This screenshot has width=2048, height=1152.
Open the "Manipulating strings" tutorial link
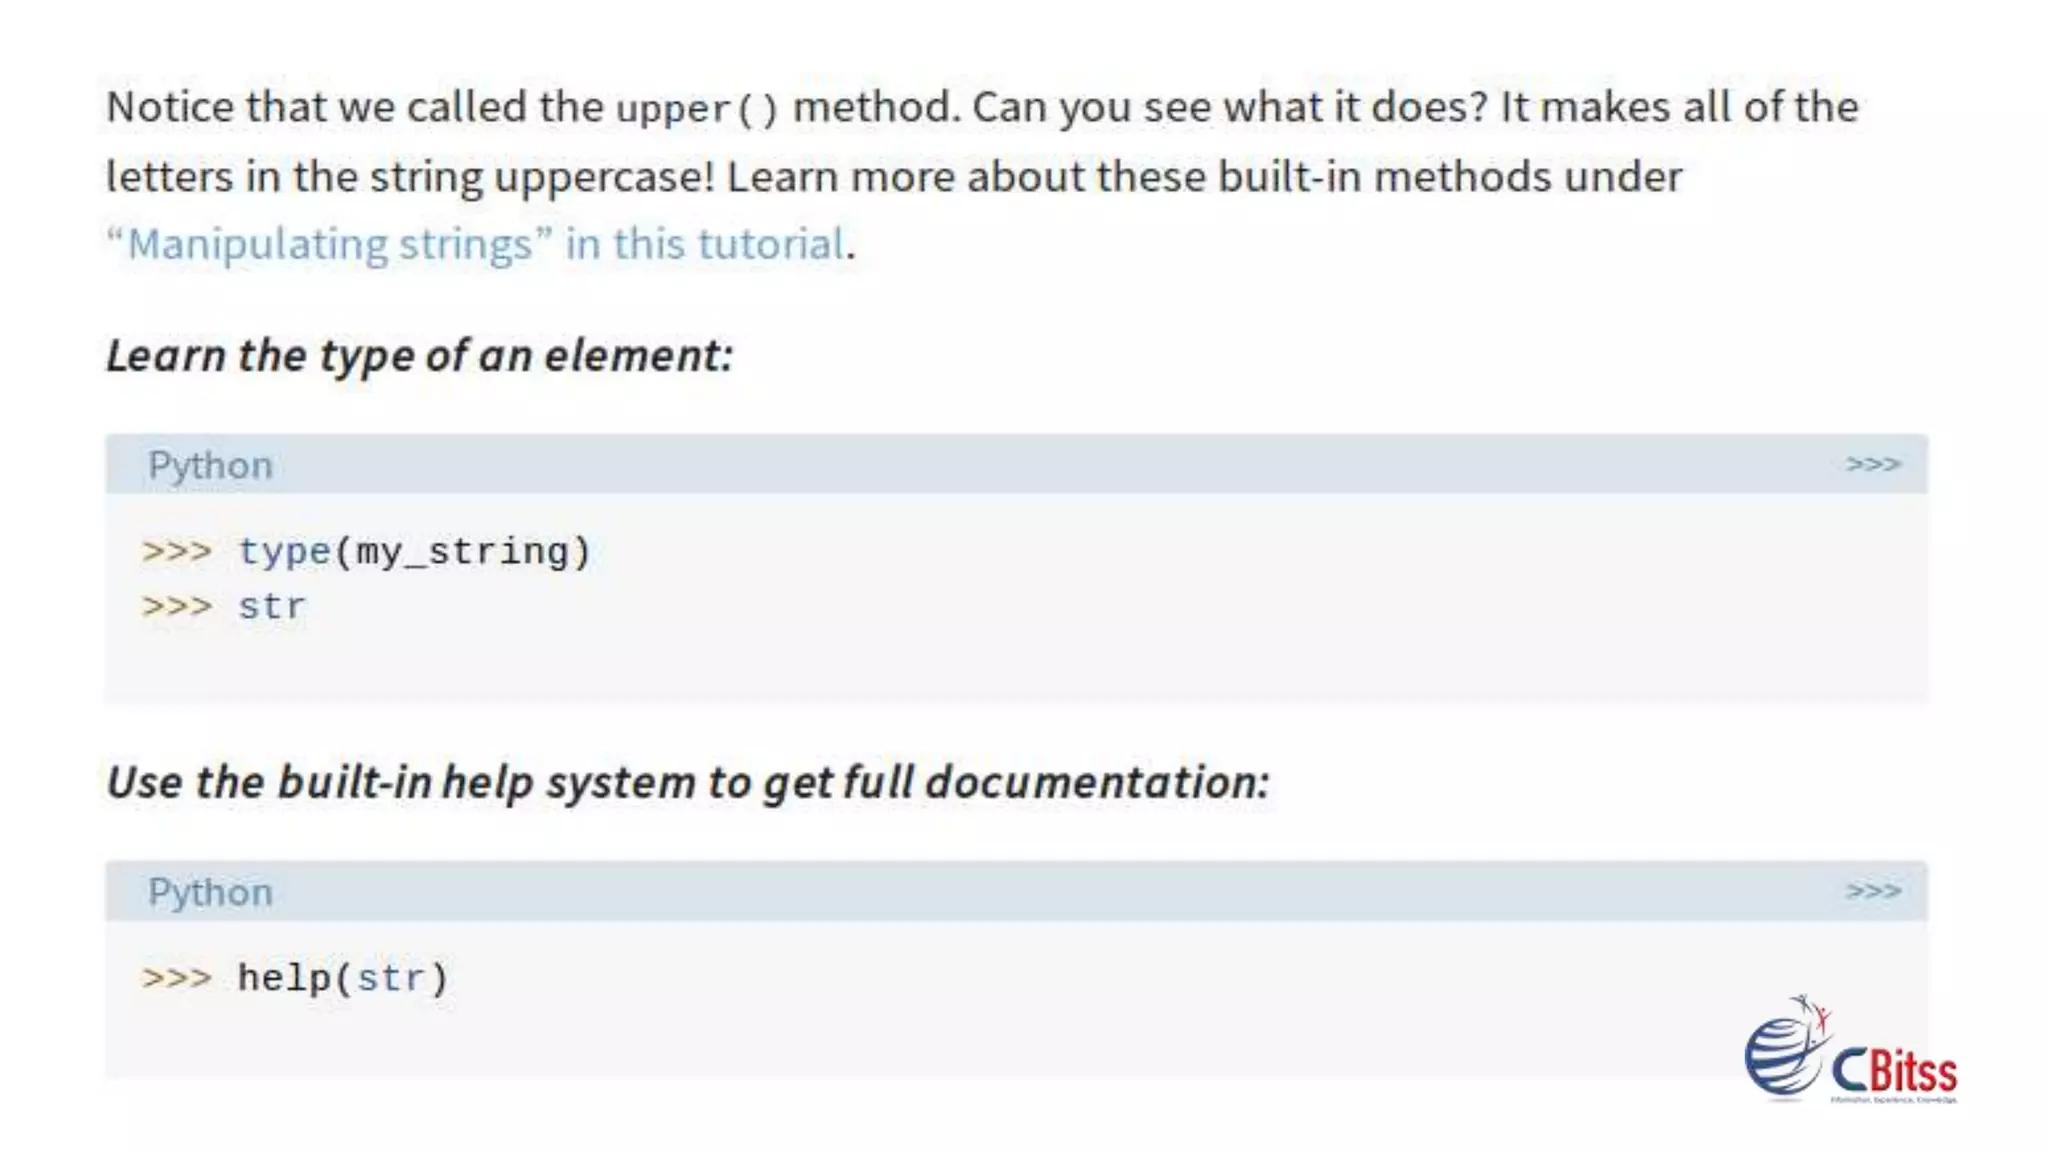330,244
